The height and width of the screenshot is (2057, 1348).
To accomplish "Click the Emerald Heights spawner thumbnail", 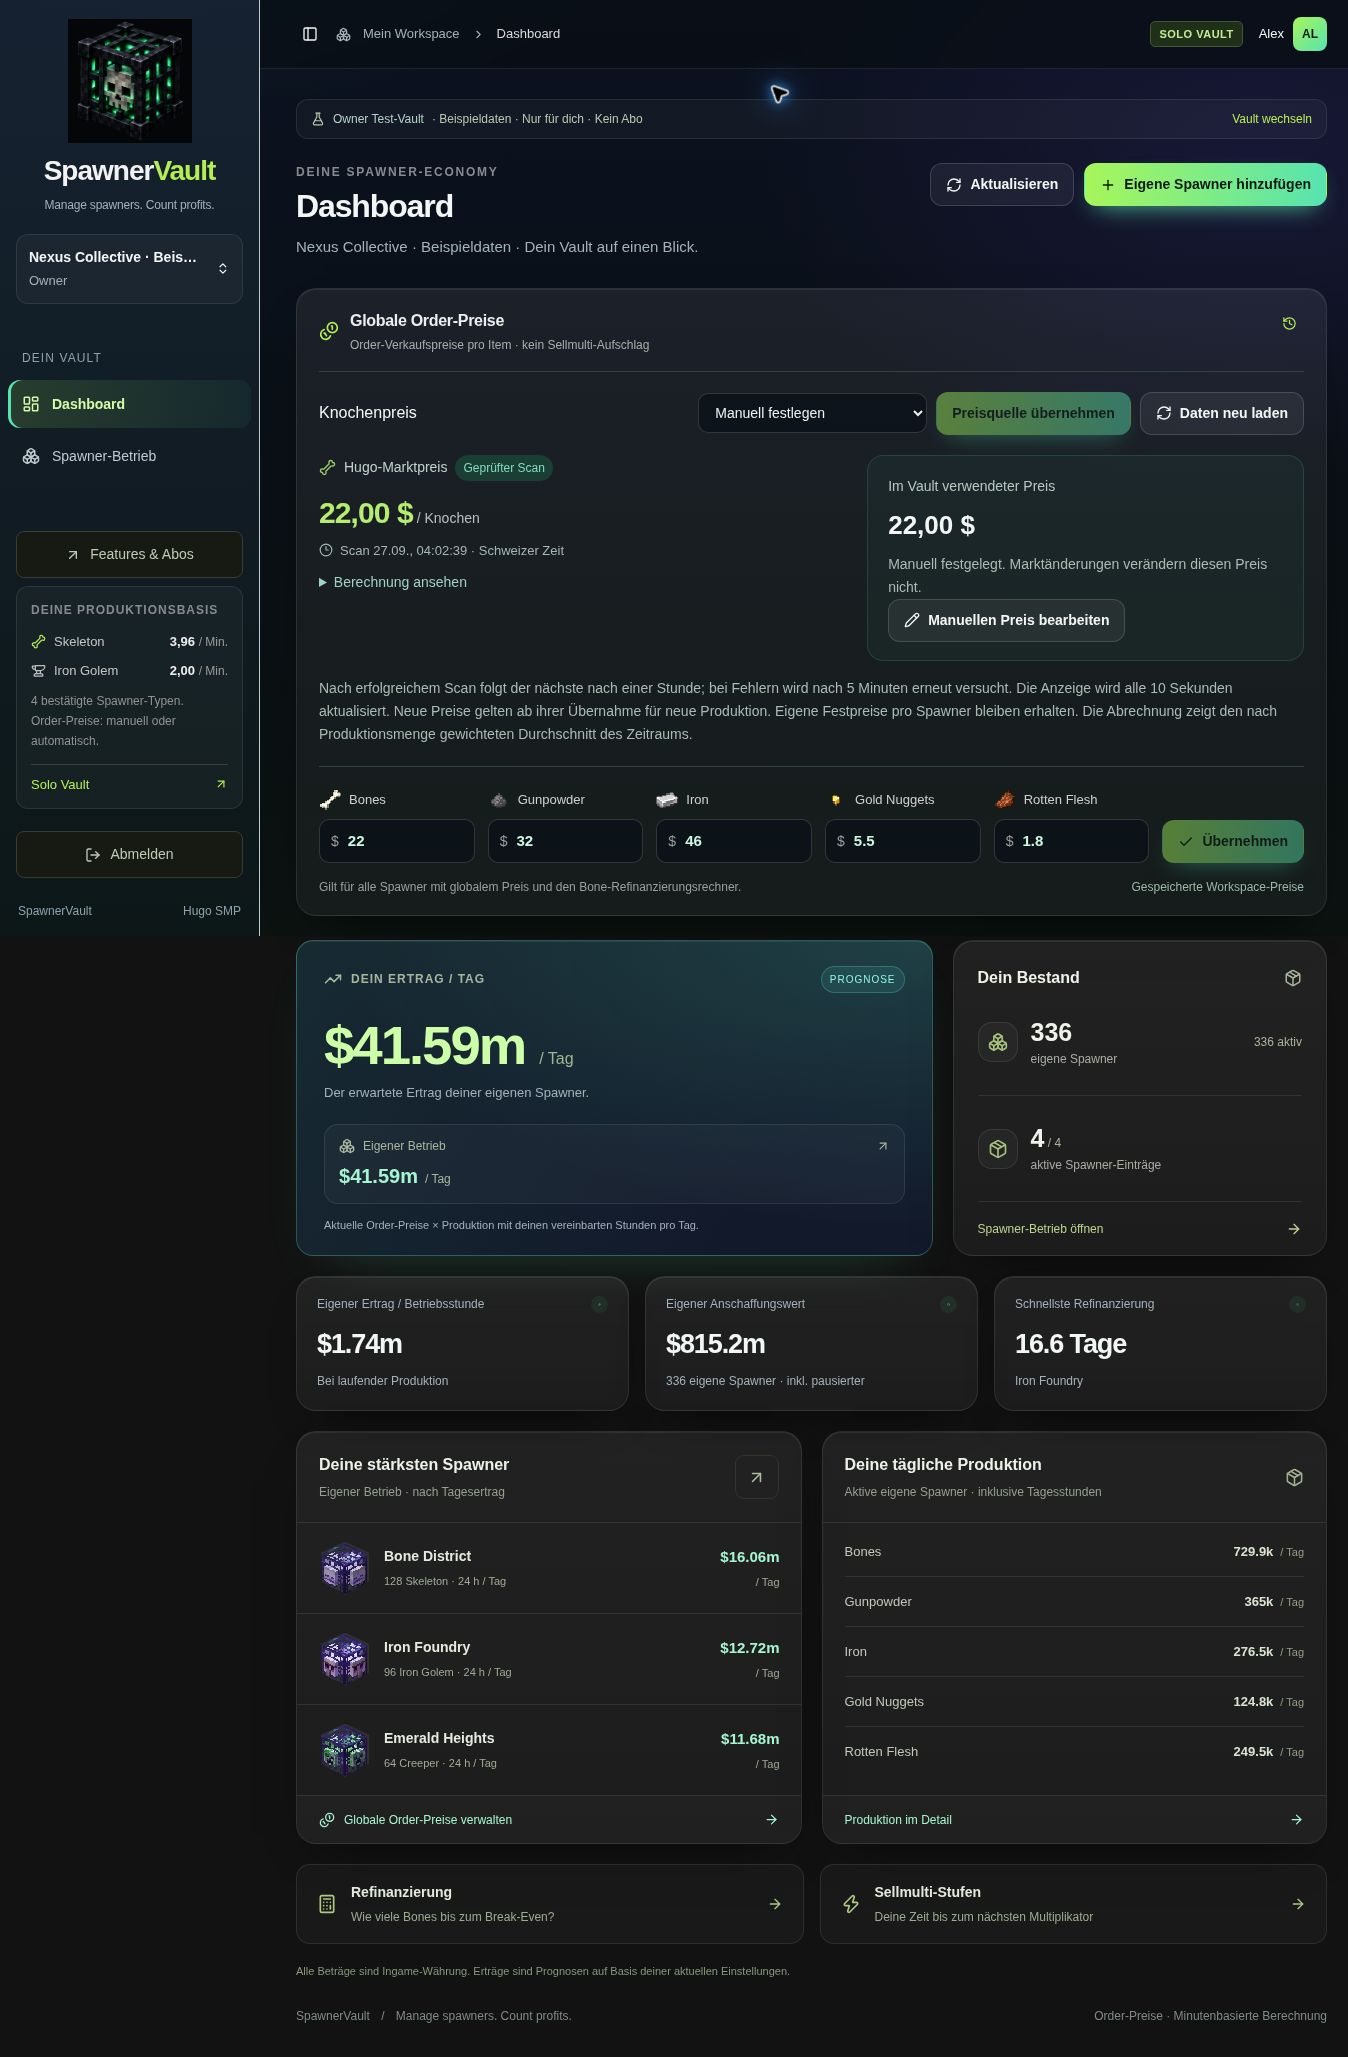I will 345,1750.
